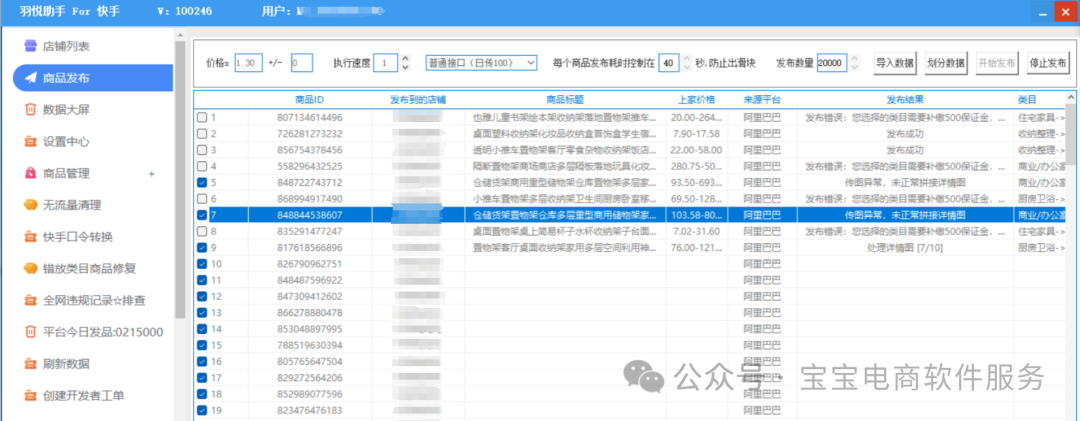Image resolution: width=1080 pixels, height=421 pixels.
Task: Click the 发布数量 field showing 20000
Action: coord(833,63)
